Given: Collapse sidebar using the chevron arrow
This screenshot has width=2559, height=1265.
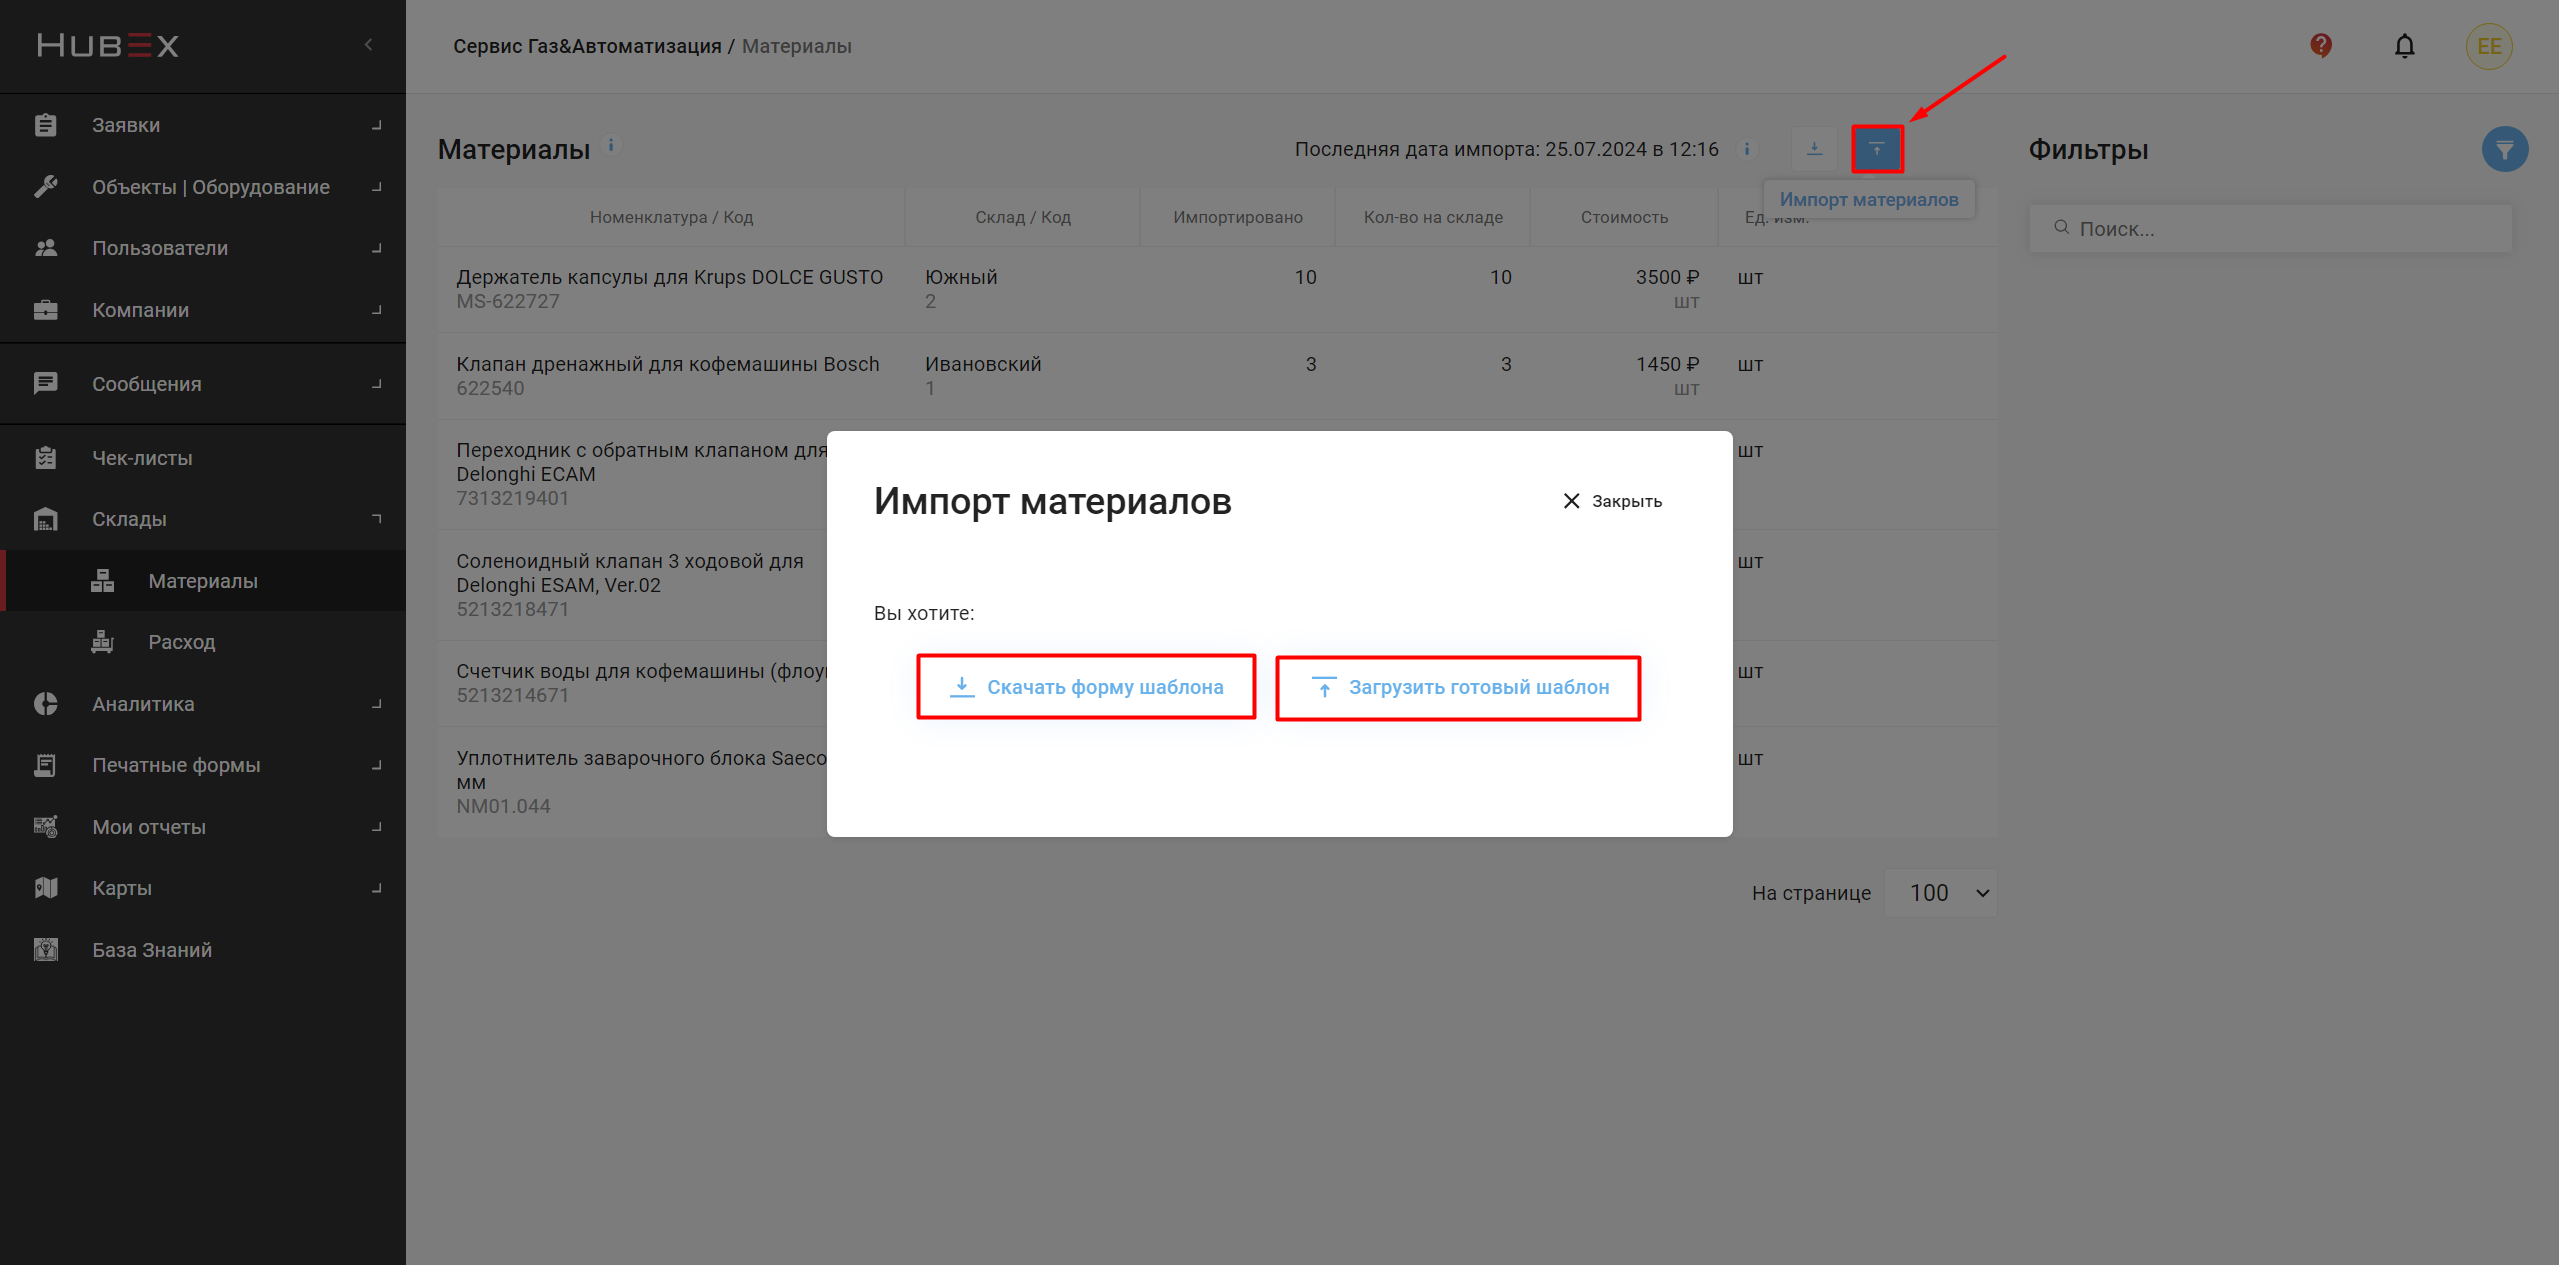Looking at the screenshot, I should (368, 45).
